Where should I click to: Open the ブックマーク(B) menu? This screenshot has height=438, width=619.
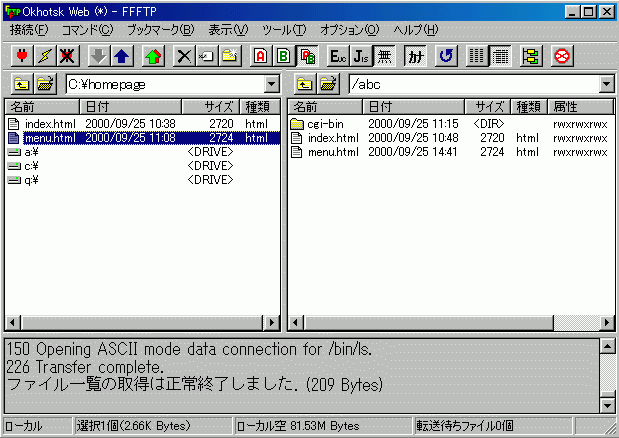(x=161, y=30)
